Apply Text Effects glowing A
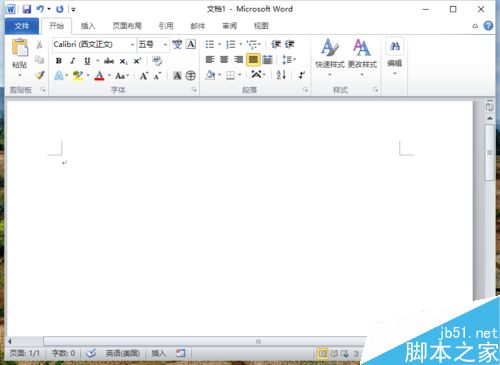The width and height of the screenshot is (500, 365). 59,76
